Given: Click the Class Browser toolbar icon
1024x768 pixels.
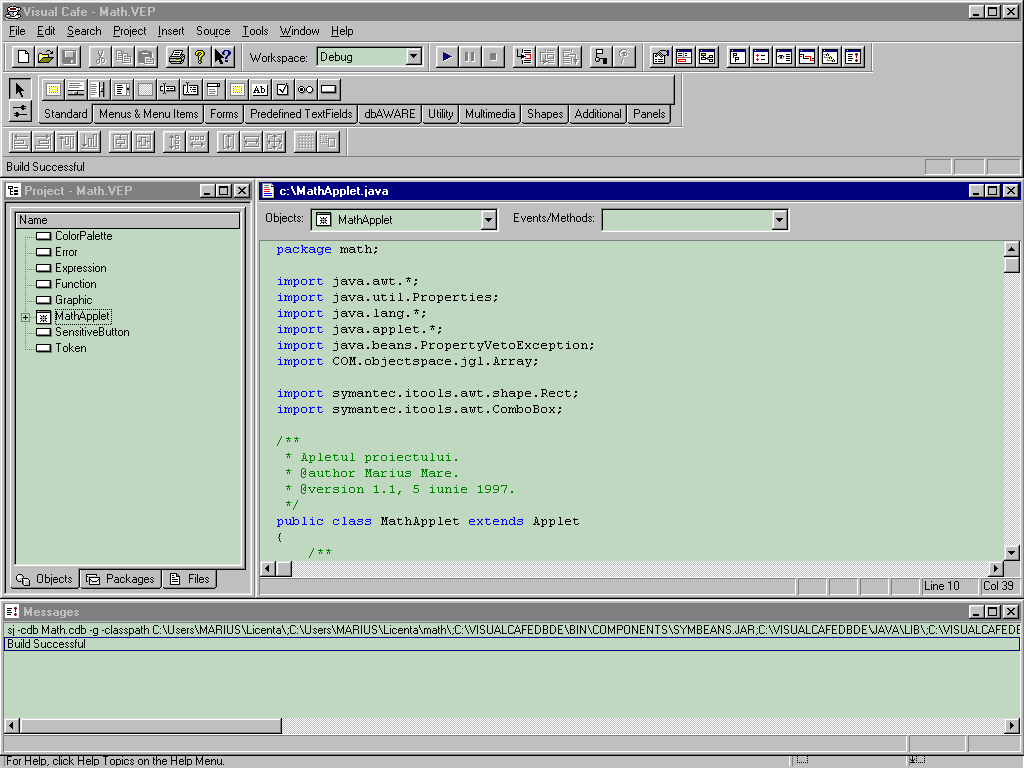Looking at the screenshot, I should (x=684, y=57).
